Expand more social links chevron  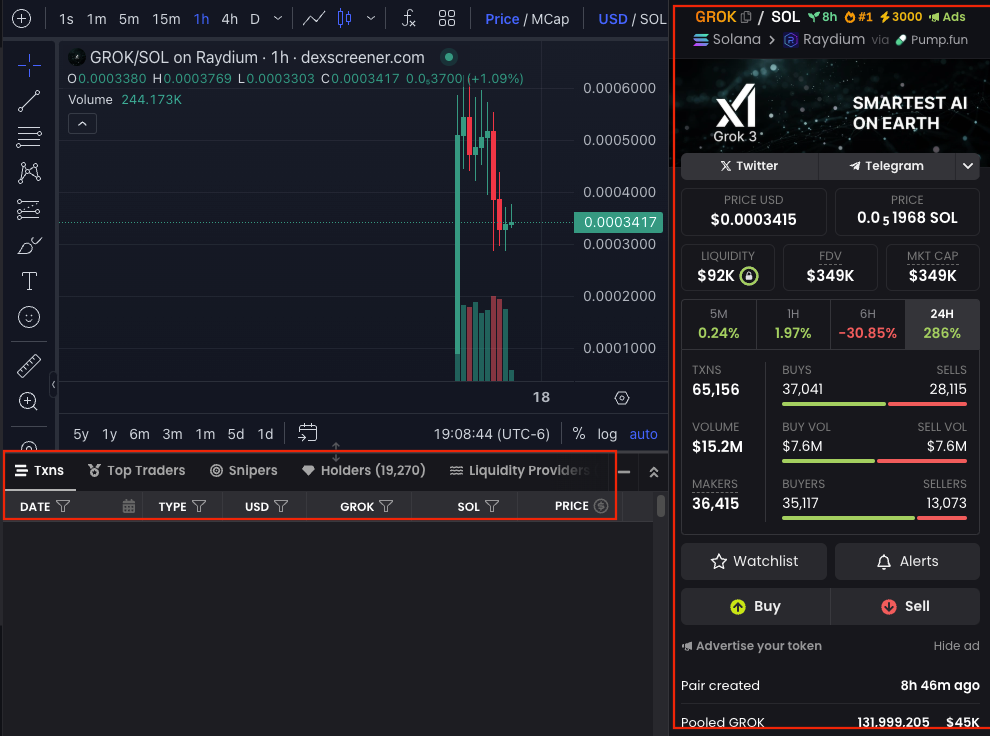point(968,166)
